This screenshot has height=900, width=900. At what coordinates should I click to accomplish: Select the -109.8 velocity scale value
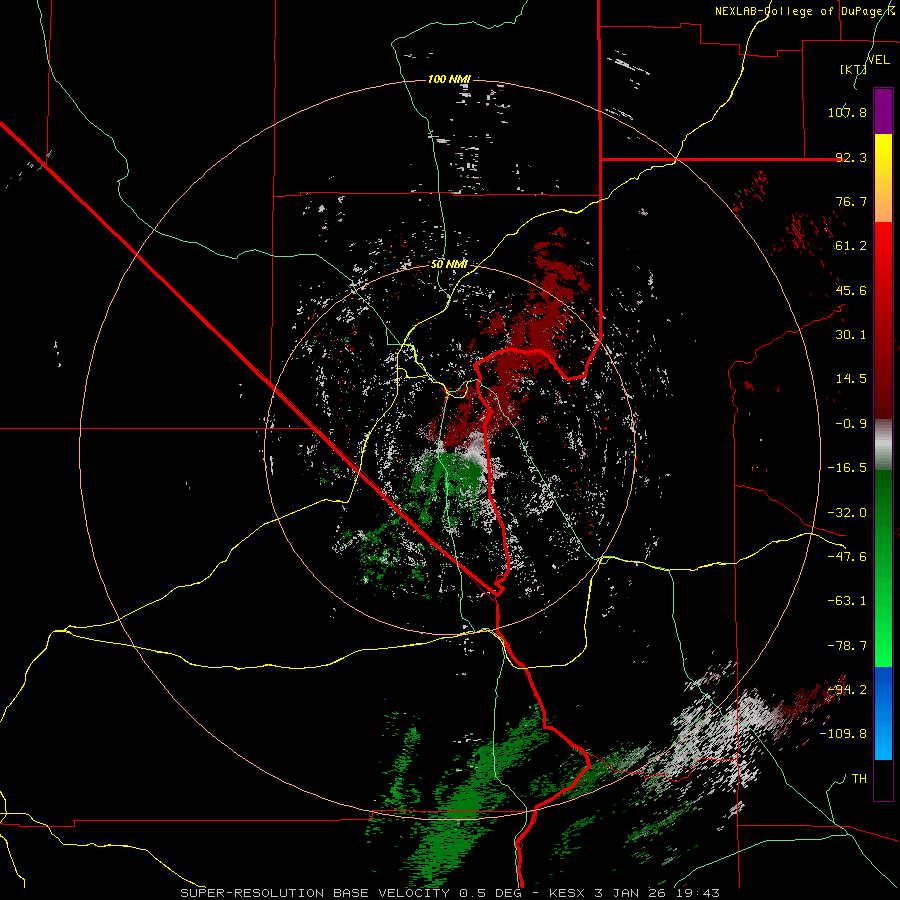[843, 734]
